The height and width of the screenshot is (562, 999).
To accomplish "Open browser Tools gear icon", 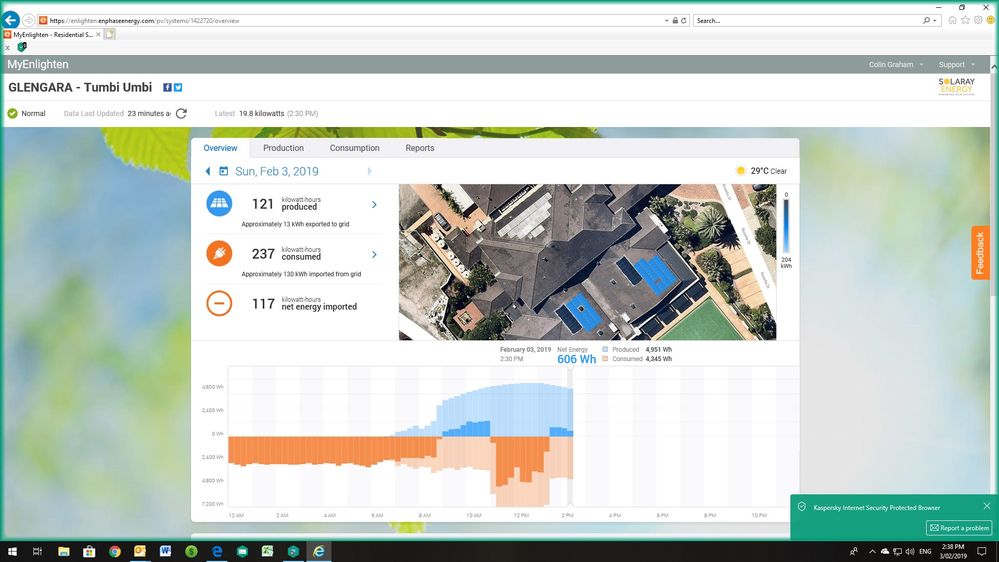I will click(978, 20).
